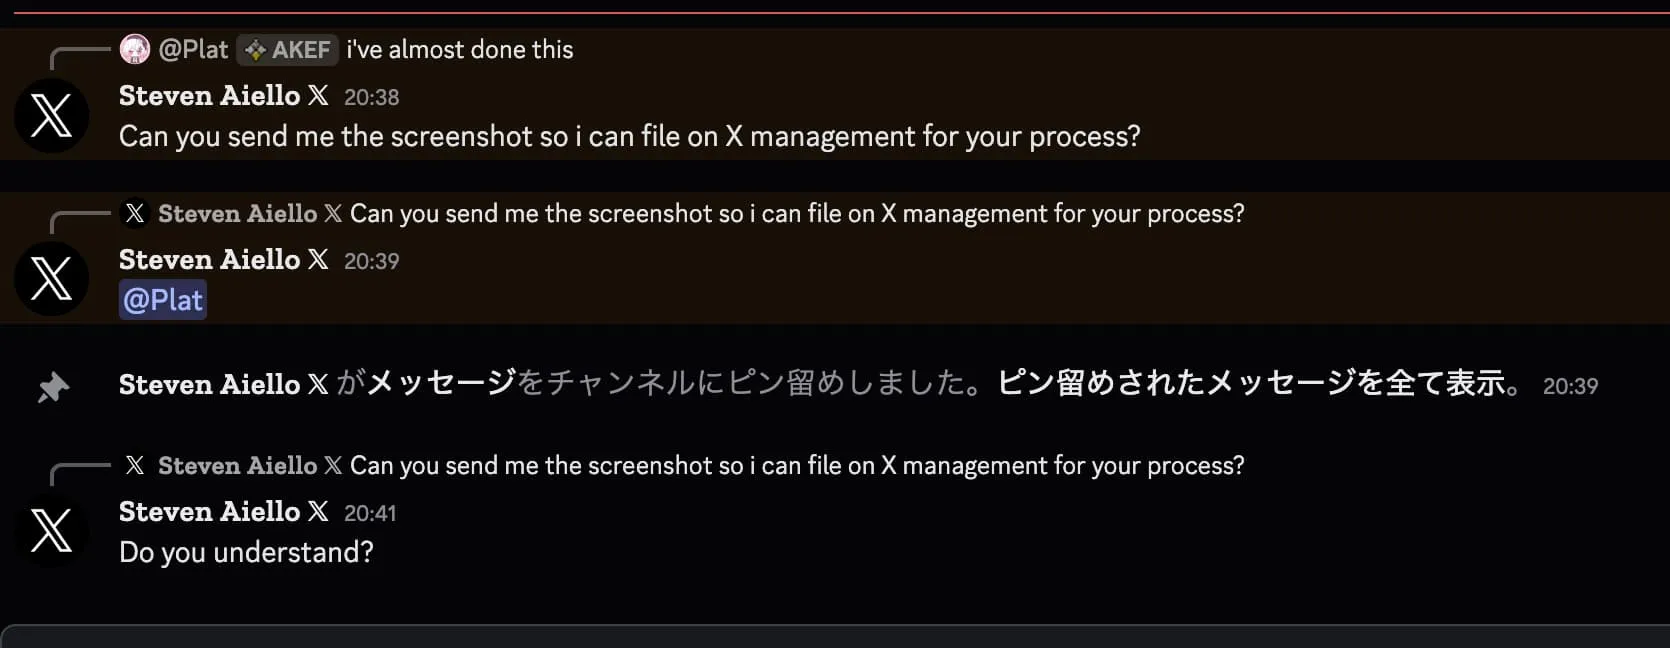Click the @Plat mention pill

pyautogui.click(x=162, y=299)
